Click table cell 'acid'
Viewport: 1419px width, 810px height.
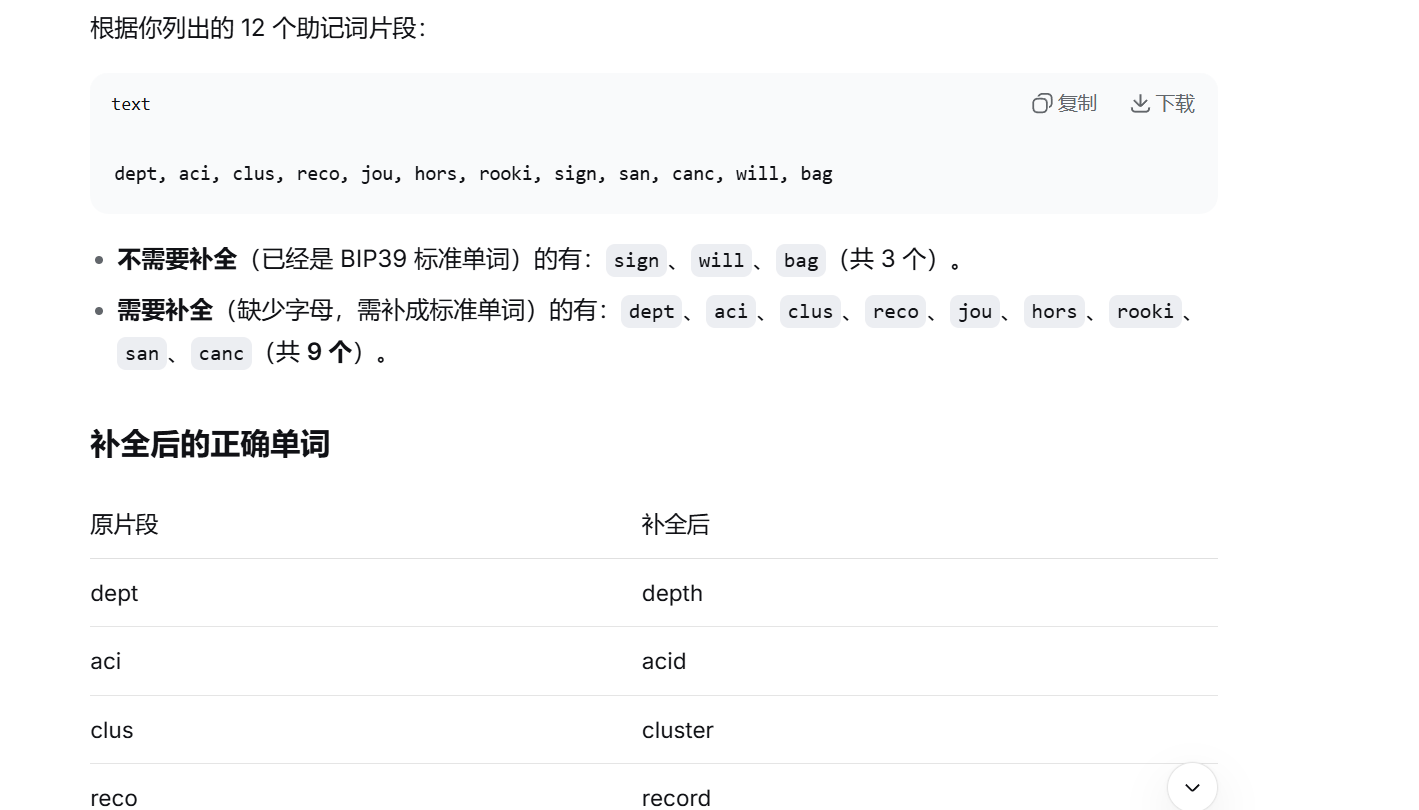664,661
